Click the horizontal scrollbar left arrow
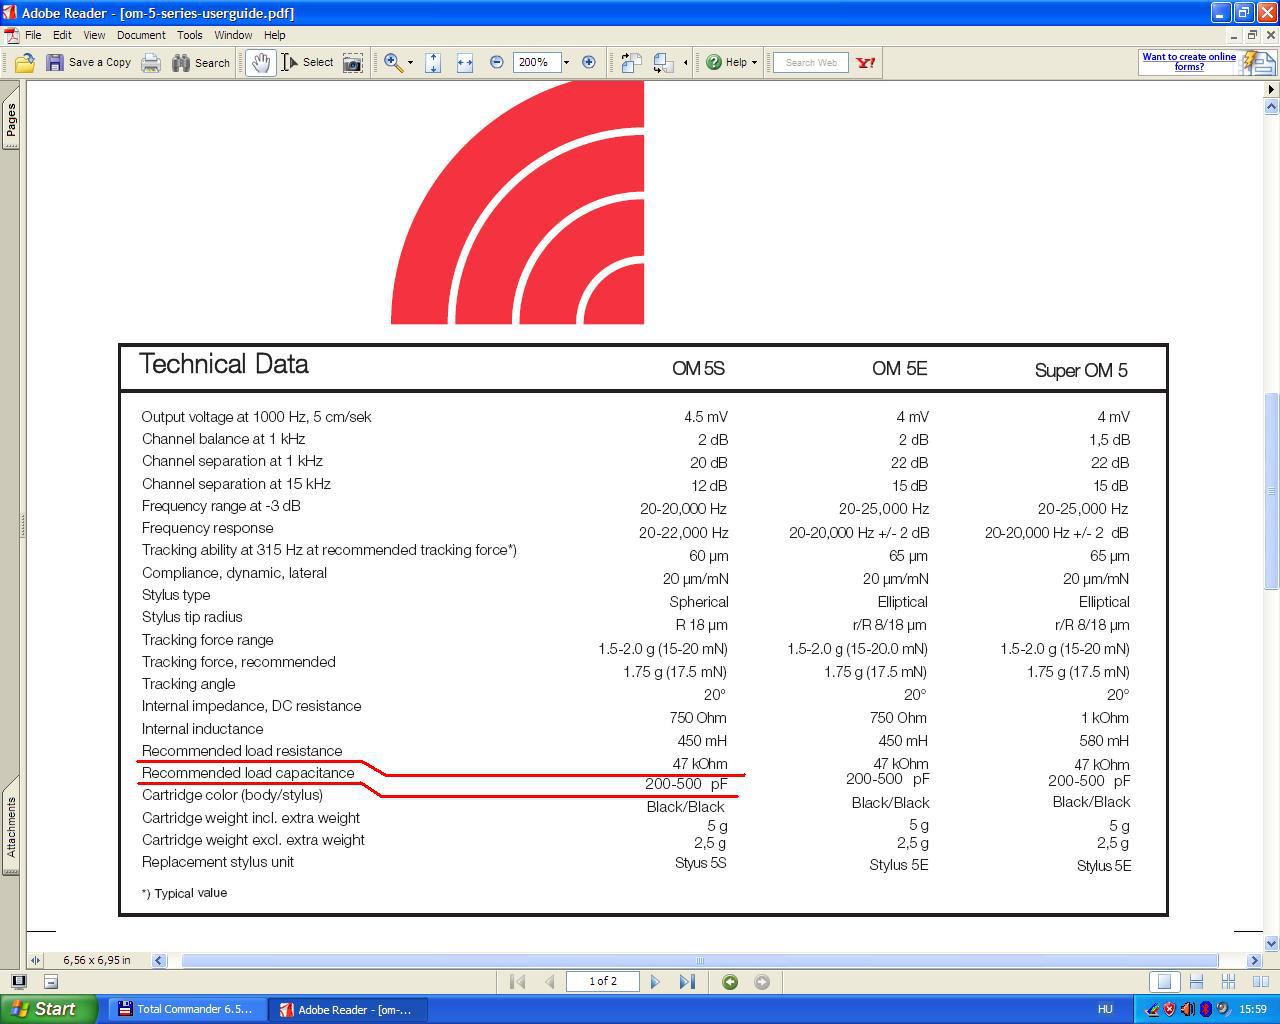This screenshot has height=1024, width=1280. pyautogui.click(x=159, y=960)
